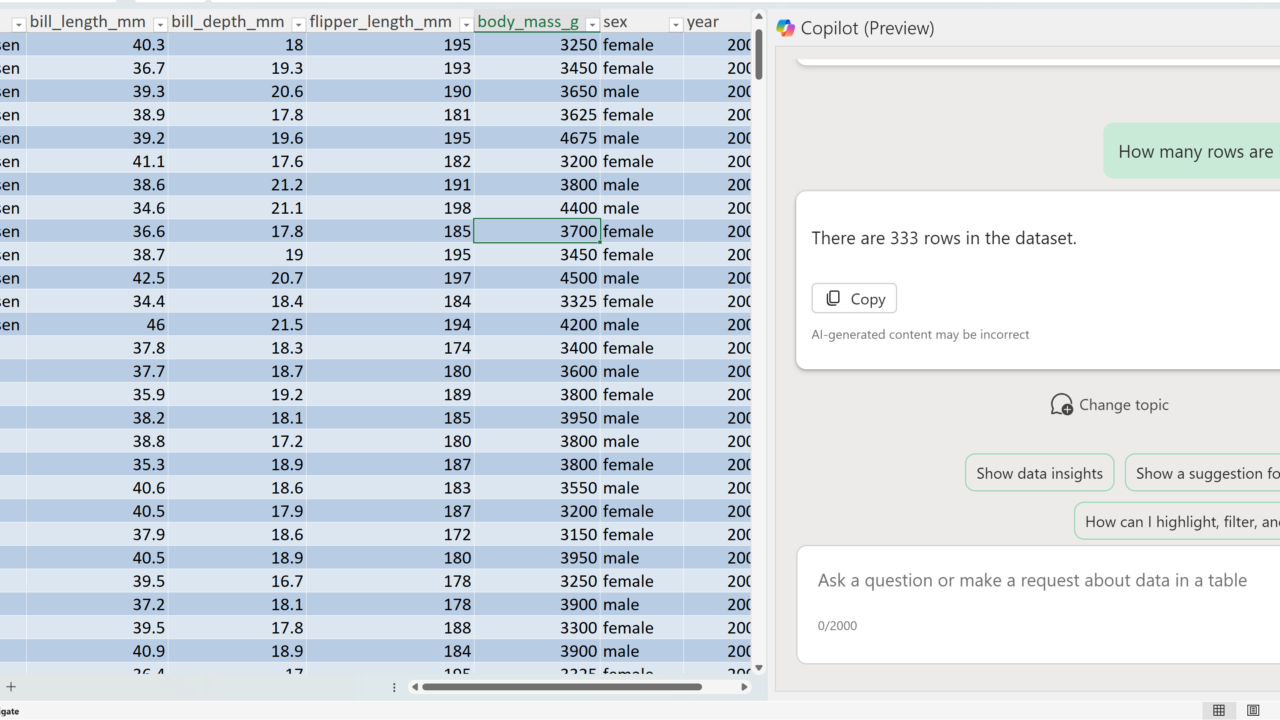Image resolution: width=1280 pixels, height=720 pixels.
Task: Click the sheet tab bar splitter dots
Action: tap(394, 687)
